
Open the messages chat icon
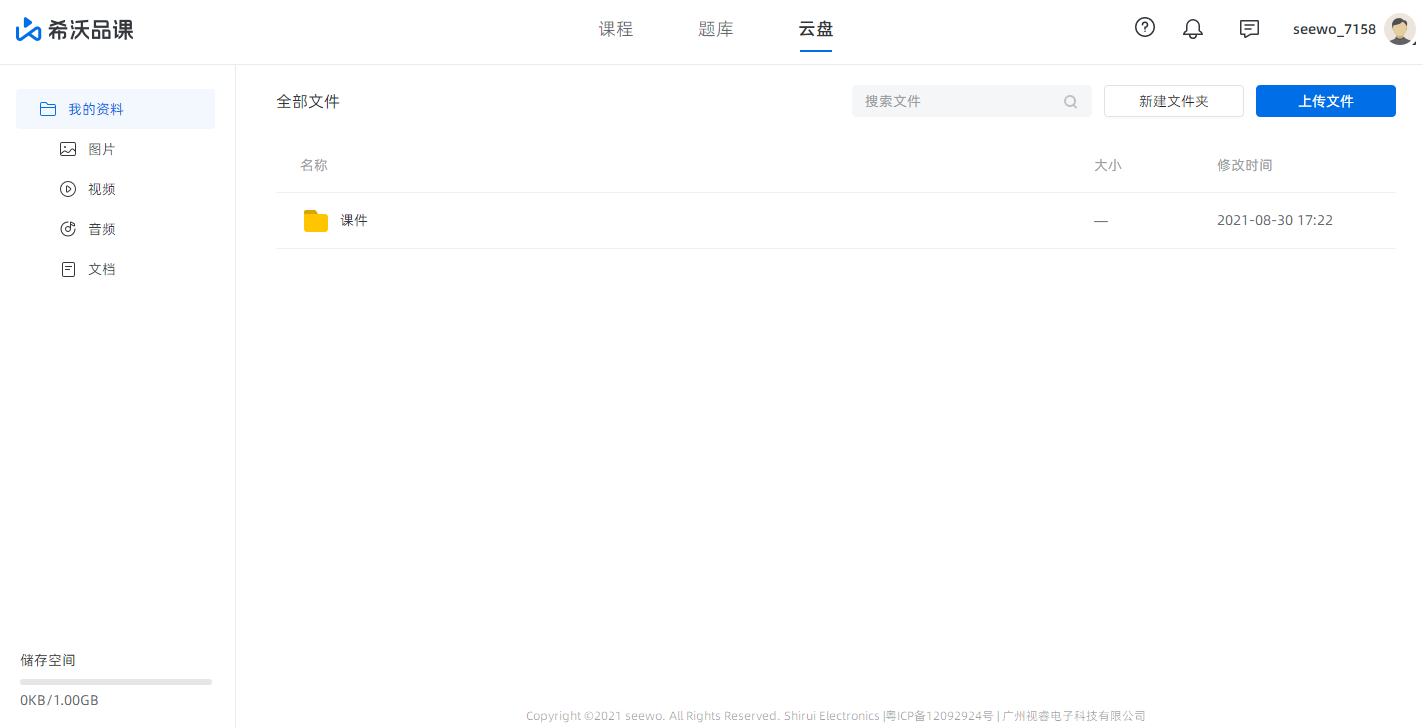(1249, 29)
